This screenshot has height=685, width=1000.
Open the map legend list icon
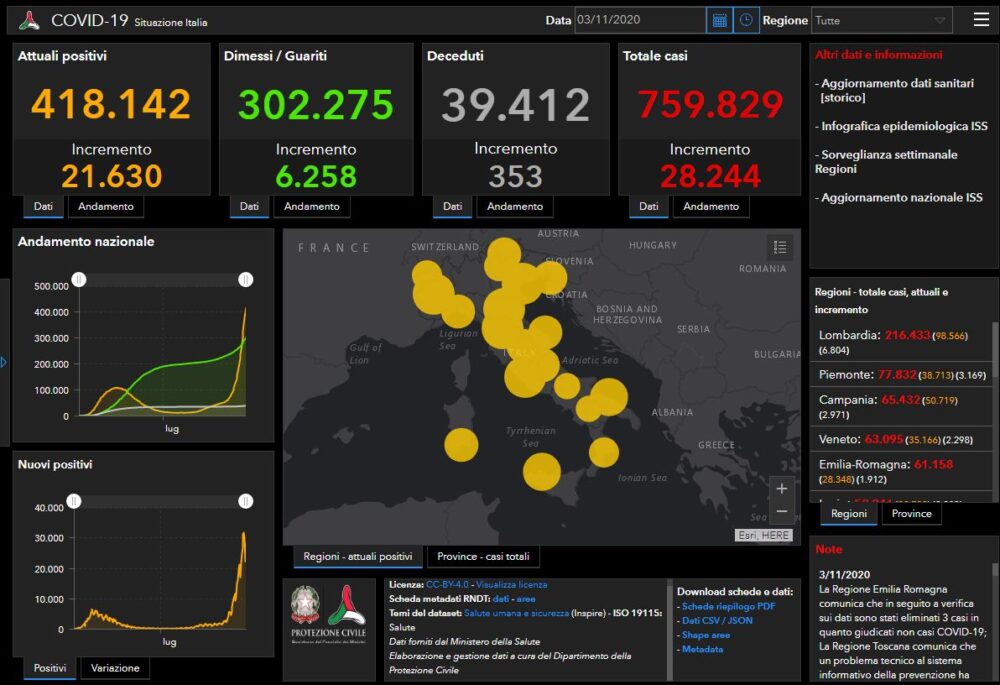click(x=780, y=247)
